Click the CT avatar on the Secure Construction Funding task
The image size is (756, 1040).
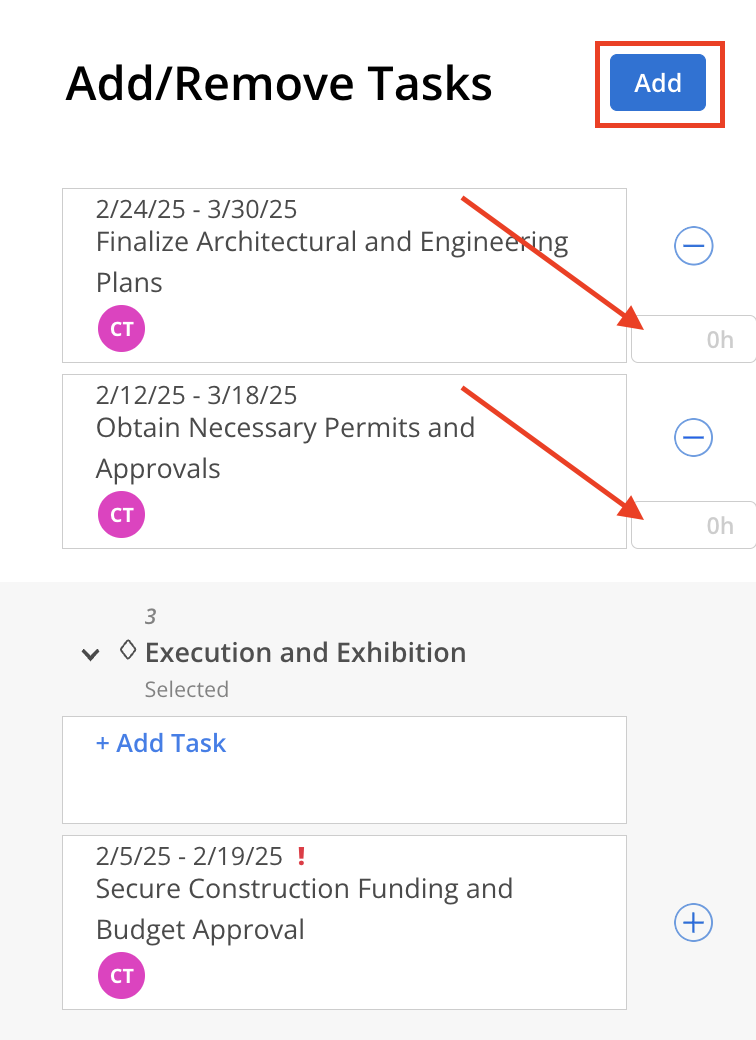(121, 976)
